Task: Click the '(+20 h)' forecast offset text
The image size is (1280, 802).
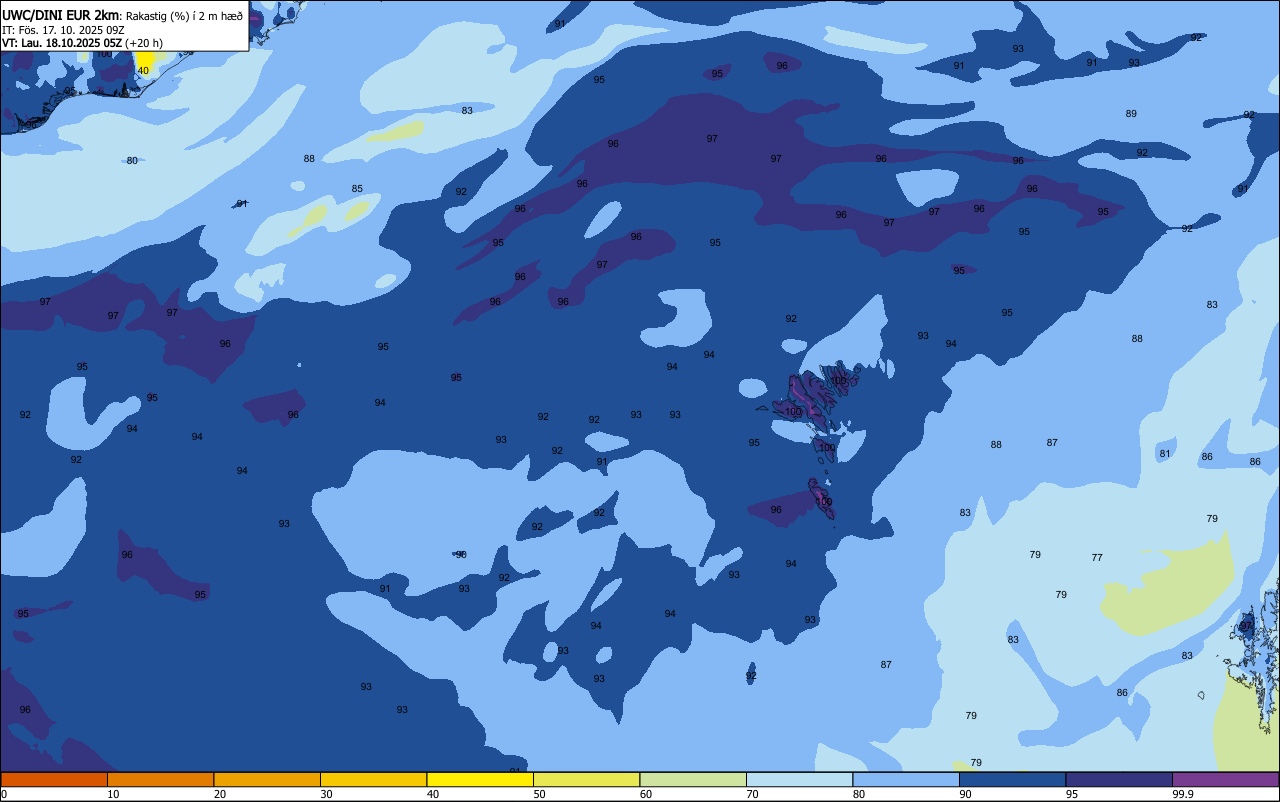Action: point(145,43)
